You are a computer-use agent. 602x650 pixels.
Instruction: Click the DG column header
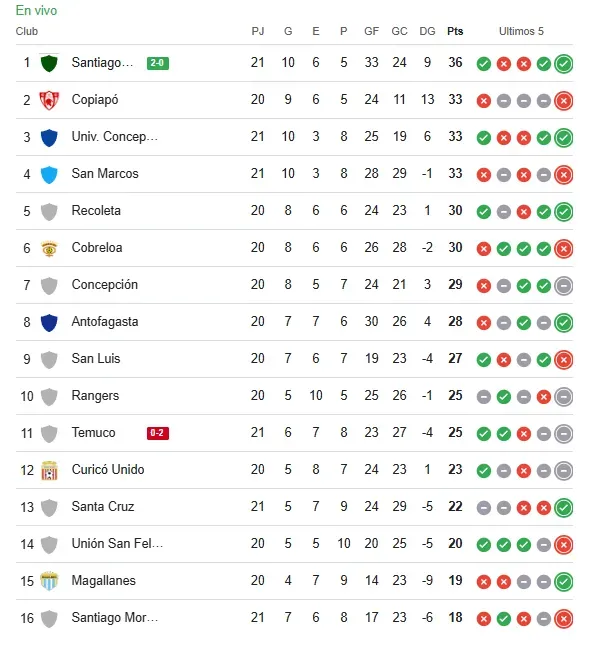tap(427, 31)
